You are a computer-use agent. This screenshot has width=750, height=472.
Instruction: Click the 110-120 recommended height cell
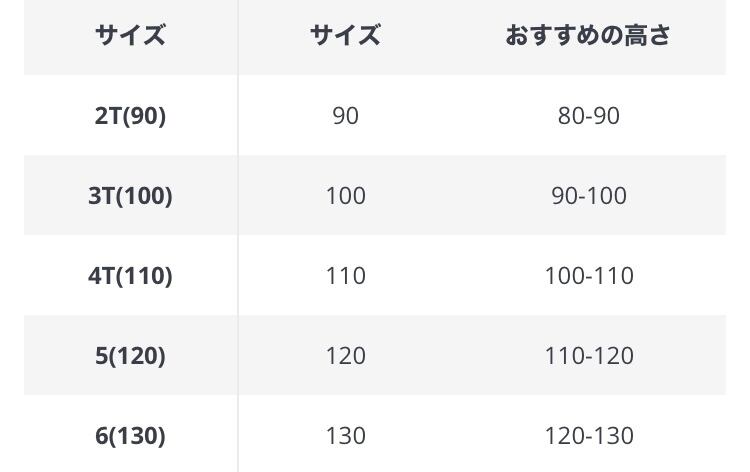(x=588, y=356)
